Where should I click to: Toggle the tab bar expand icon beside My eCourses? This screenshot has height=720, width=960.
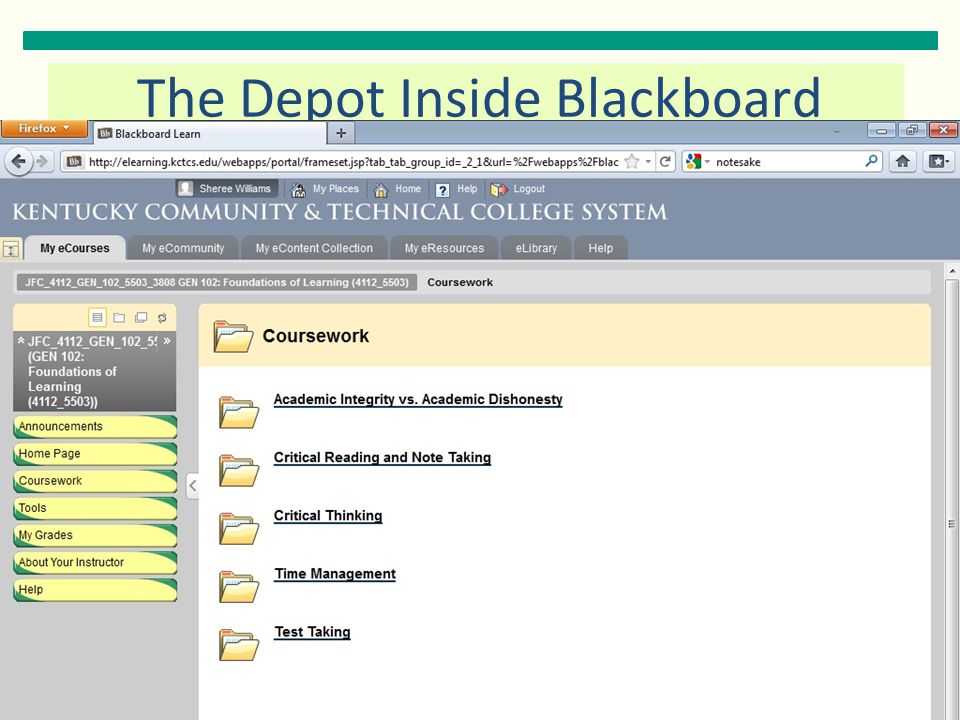(11, 249)
